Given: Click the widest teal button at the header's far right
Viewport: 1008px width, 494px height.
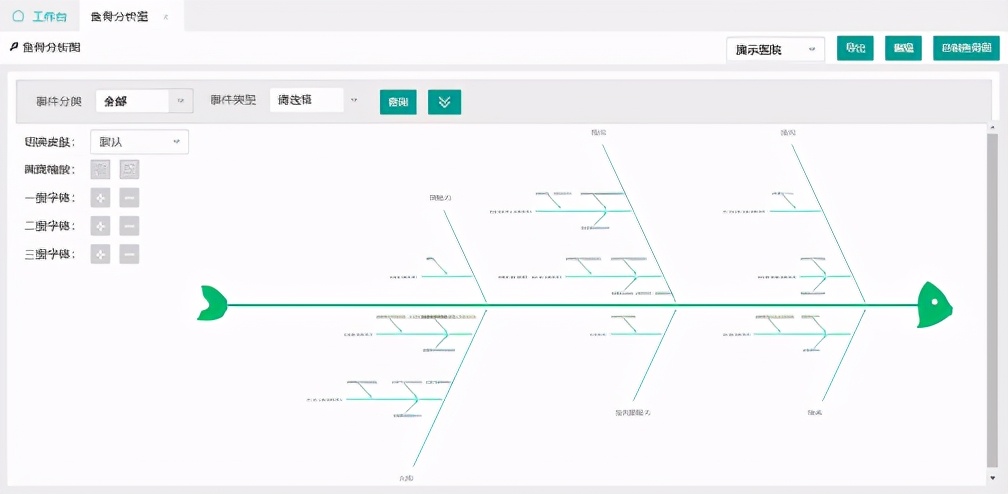Looking at the screenshot, I should point(966,48).
